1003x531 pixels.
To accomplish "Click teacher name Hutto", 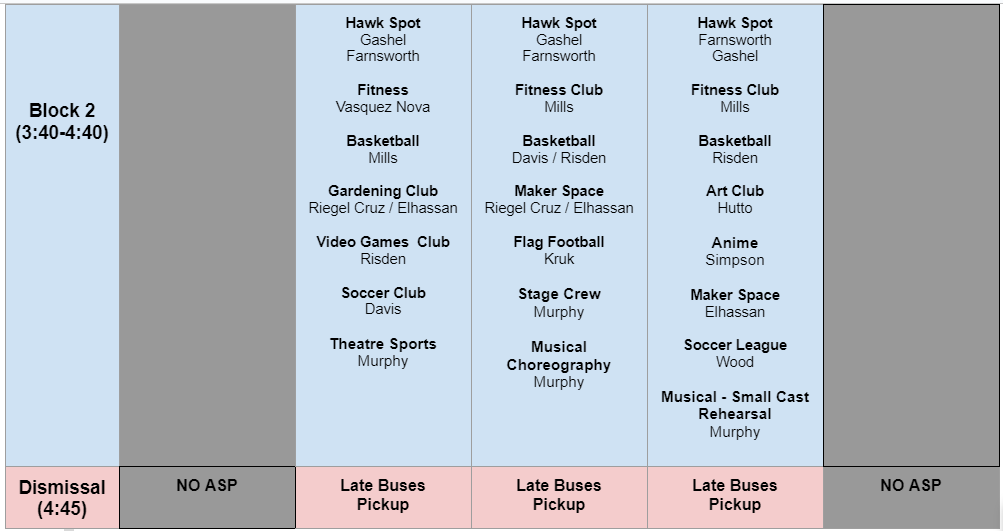I will click(x=735, y=208).
